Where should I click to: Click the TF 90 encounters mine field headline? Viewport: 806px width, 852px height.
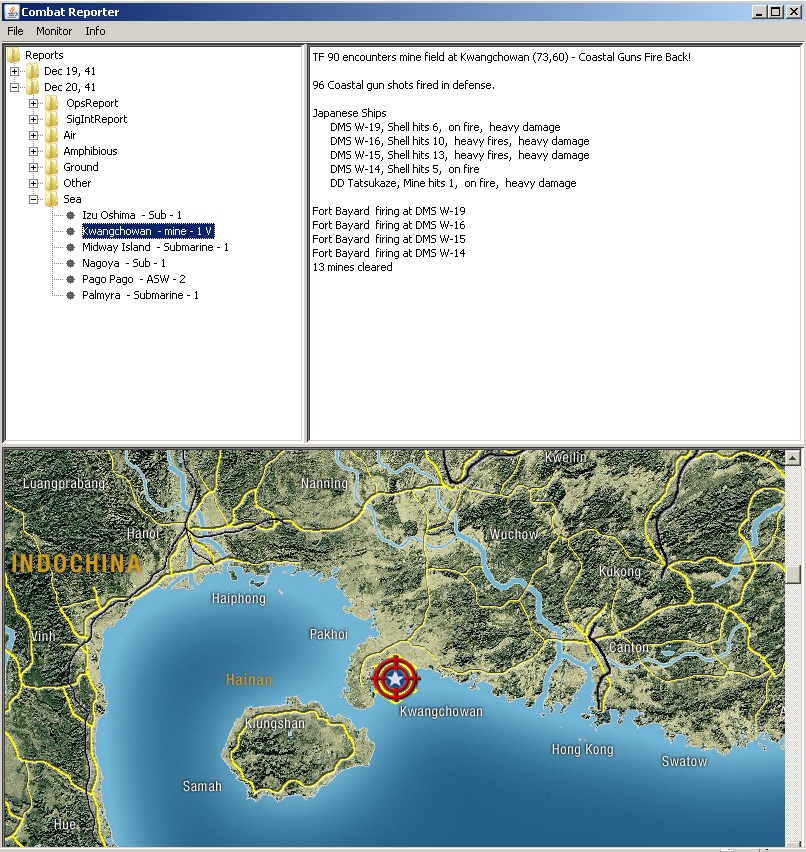click(x=501, y=57)
